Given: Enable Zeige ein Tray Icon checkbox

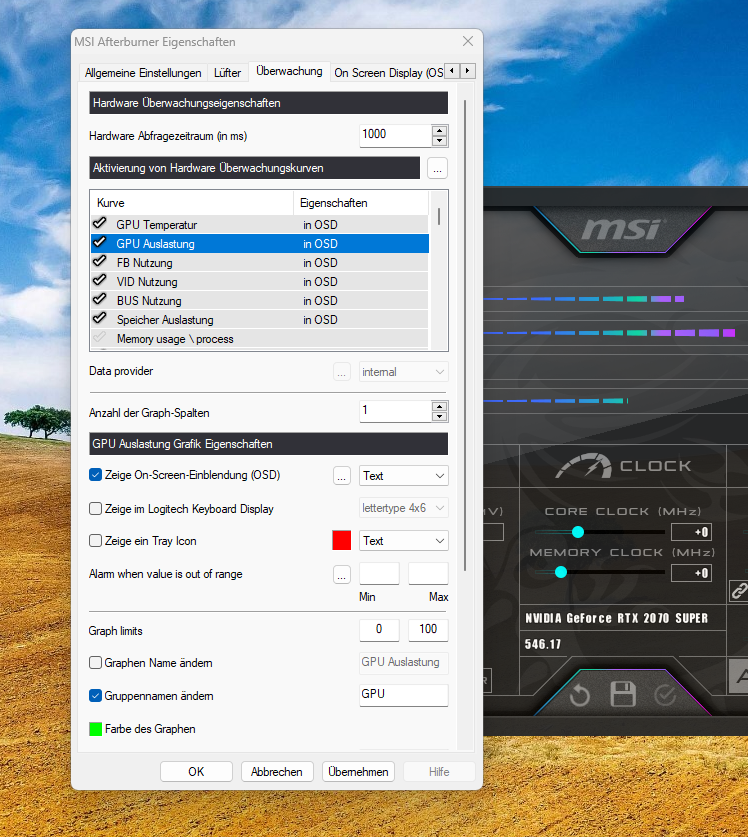Looking at the screenshot, I should coord(96,541).
